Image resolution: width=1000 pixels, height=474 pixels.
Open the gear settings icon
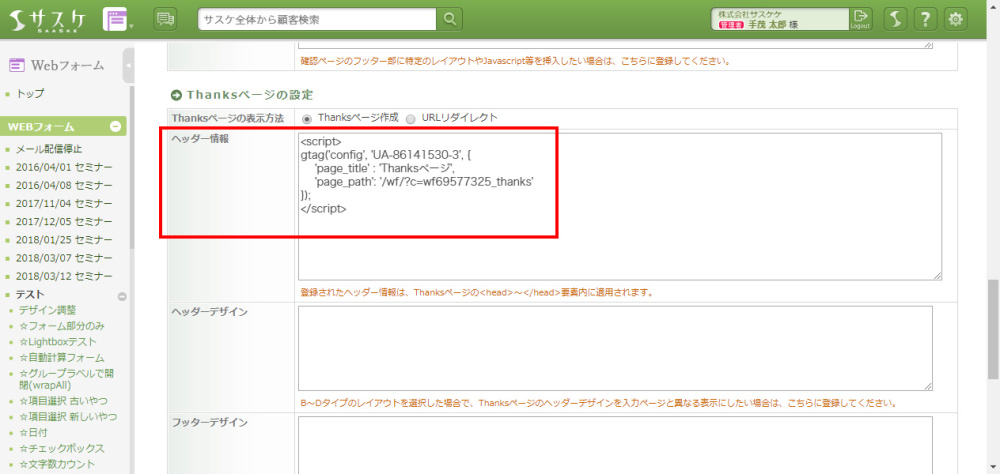956,19
